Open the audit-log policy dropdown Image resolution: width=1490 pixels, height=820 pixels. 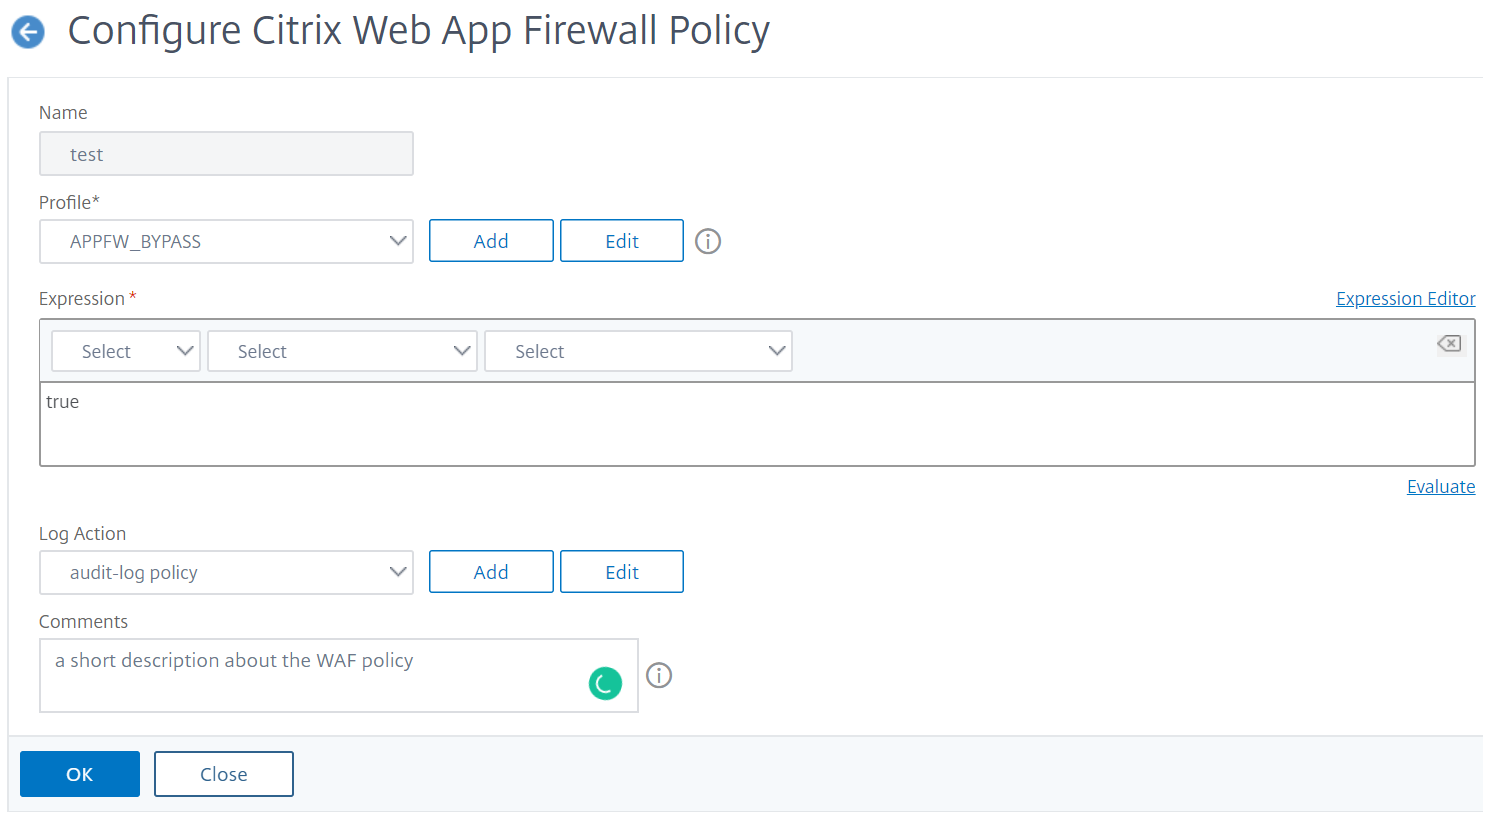click(226, 572)
